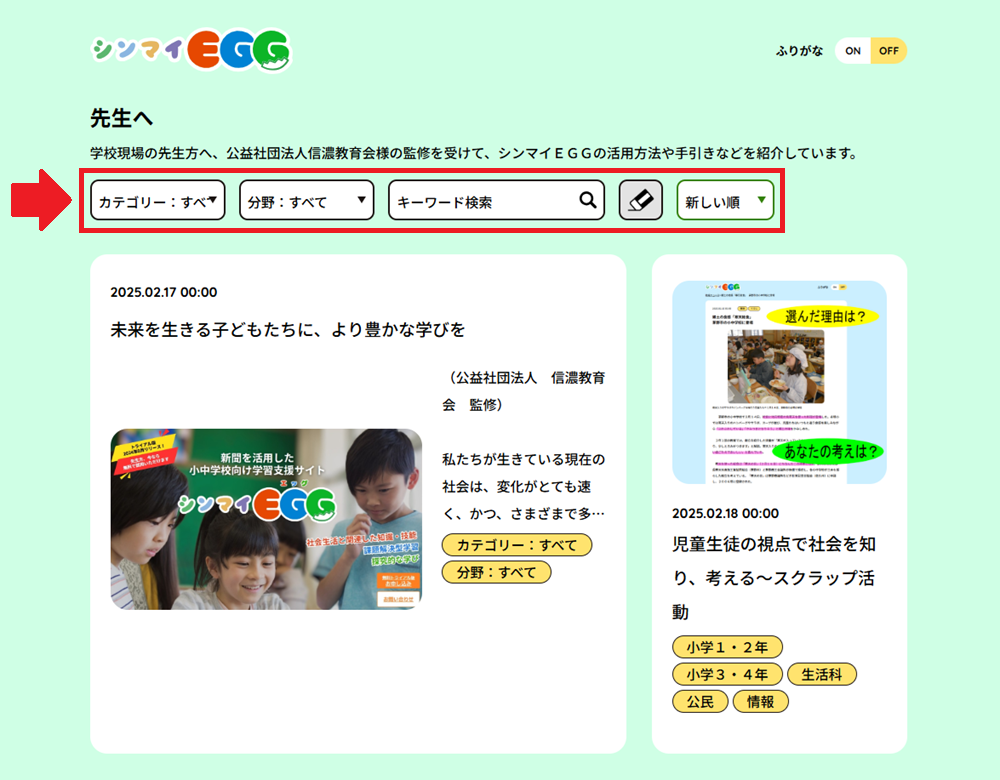This screenshot has height=780, width=1000.
Task: Open the 新しい順 sort dropdown
Action: (725, 200)
